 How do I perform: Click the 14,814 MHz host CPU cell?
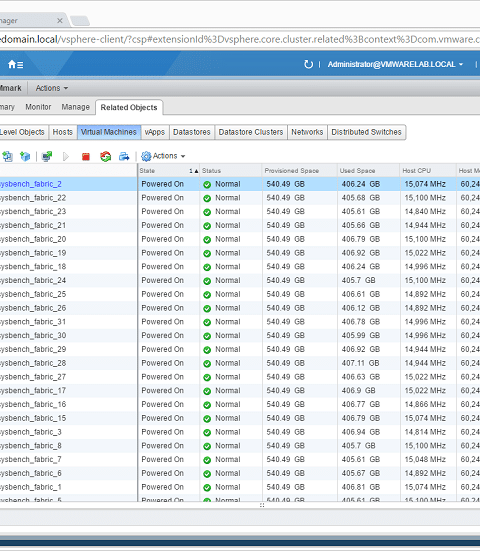tap(425, 432)
